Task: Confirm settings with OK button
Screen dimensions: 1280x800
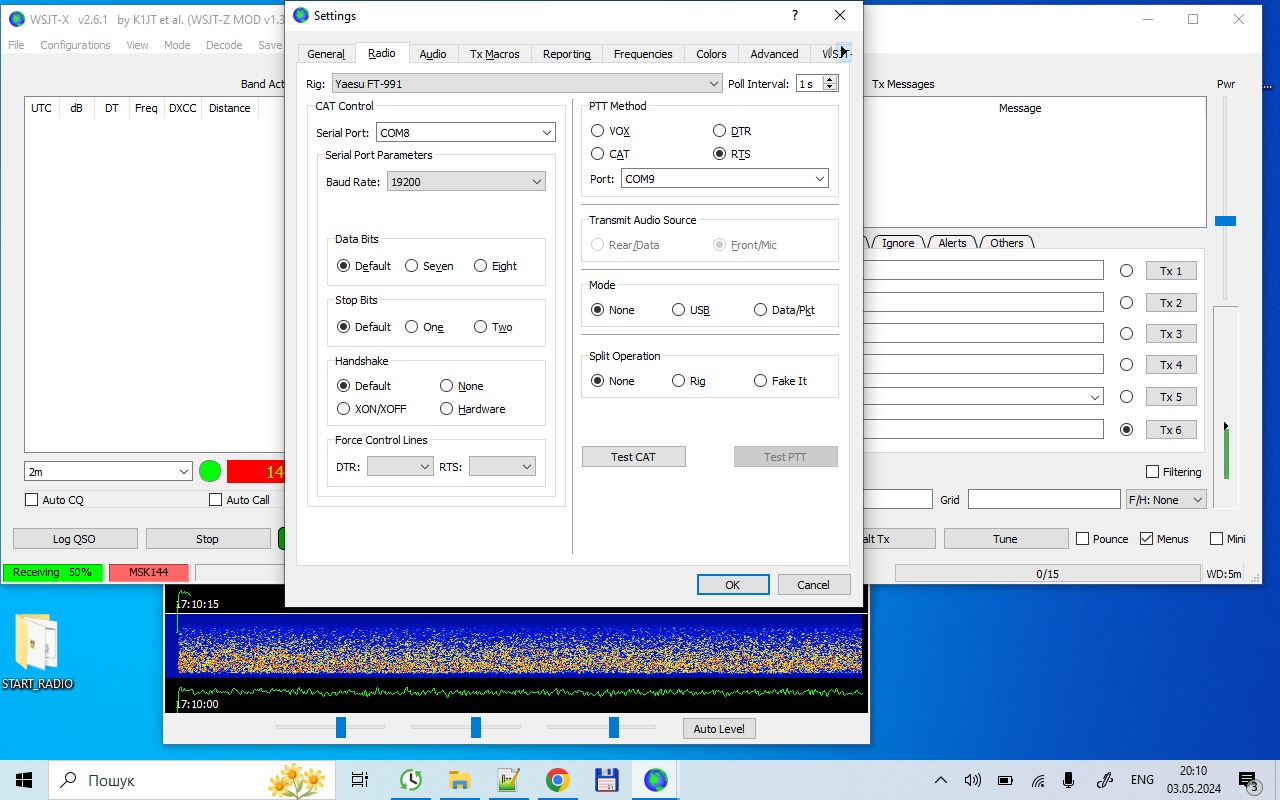Action: [733, 585]
